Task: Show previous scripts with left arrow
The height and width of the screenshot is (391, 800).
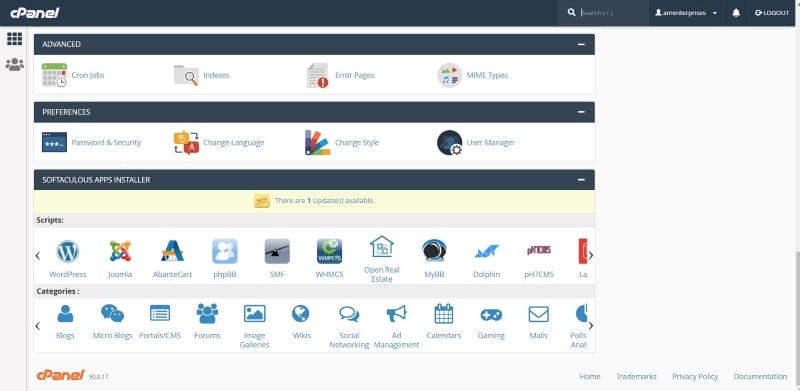Action: coord(38,255)
